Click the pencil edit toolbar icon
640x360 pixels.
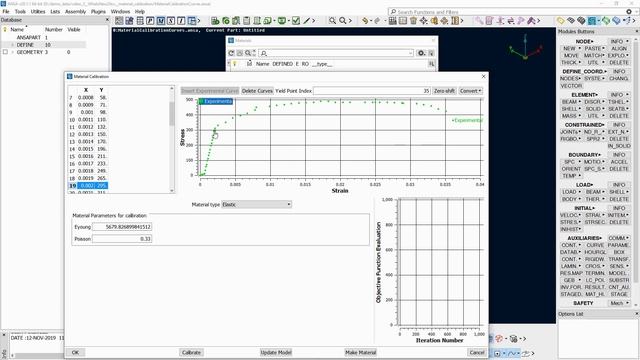click(x=307, y=20)
